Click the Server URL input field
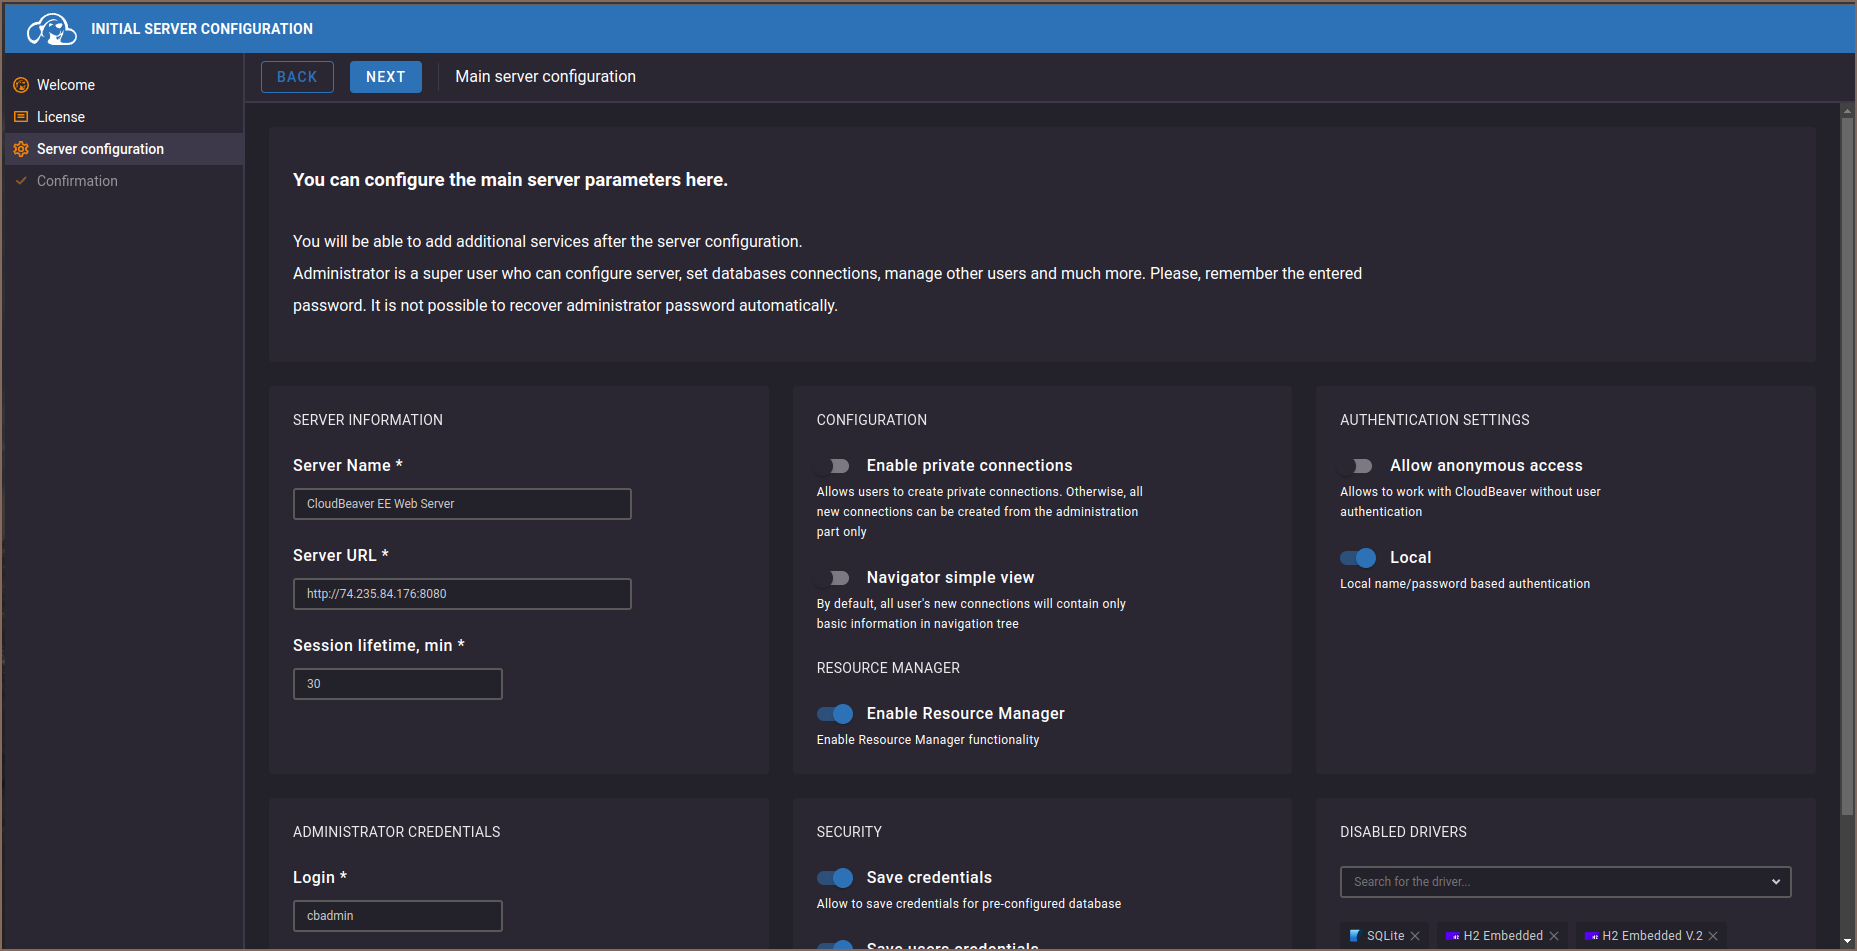 tap(462, 594)
